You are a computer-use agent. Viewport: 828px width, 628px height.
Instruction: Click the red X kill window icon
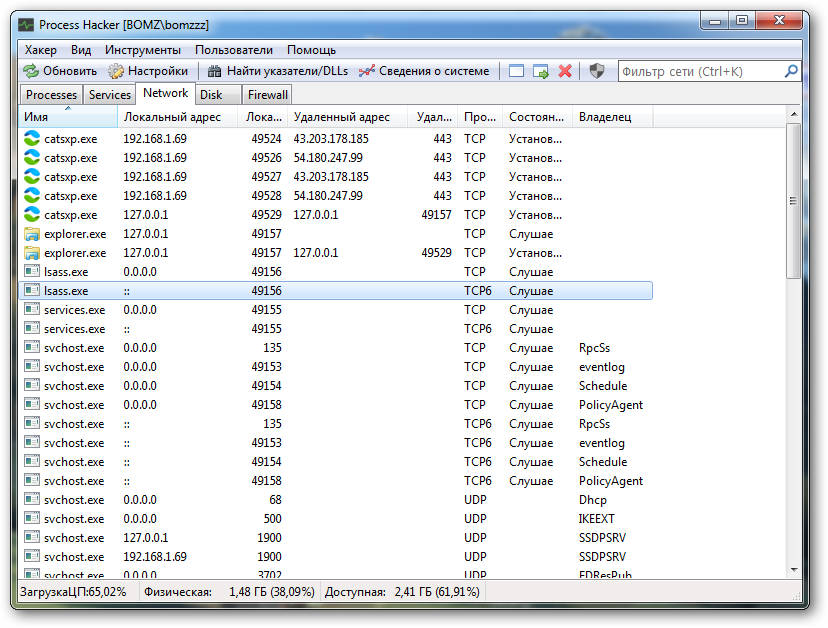565,71
